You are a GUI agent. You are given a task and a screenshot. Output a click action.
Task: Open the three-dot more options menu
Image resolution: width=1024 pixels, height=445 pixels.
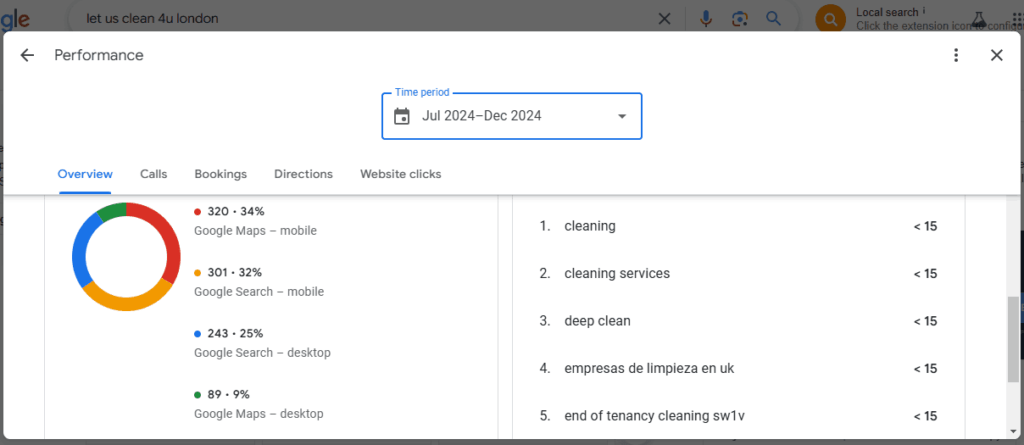click(956, 56)
